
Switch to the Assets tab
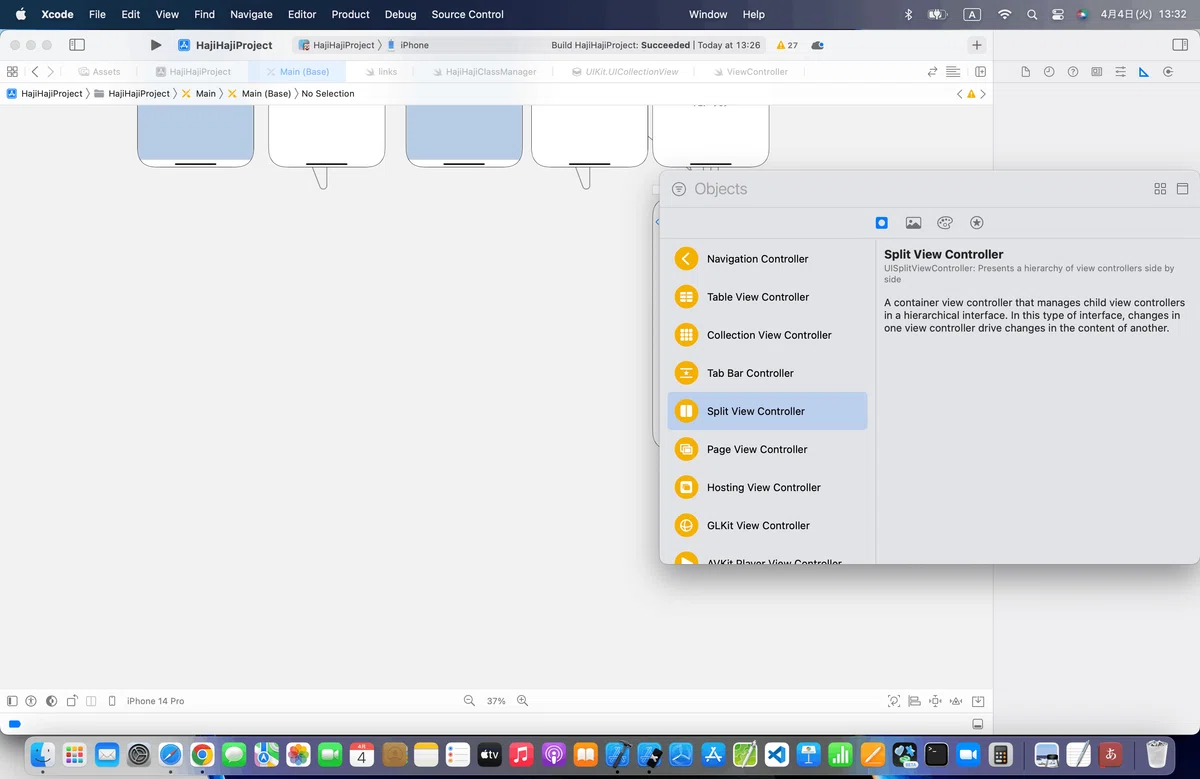[x=98, y=72]
